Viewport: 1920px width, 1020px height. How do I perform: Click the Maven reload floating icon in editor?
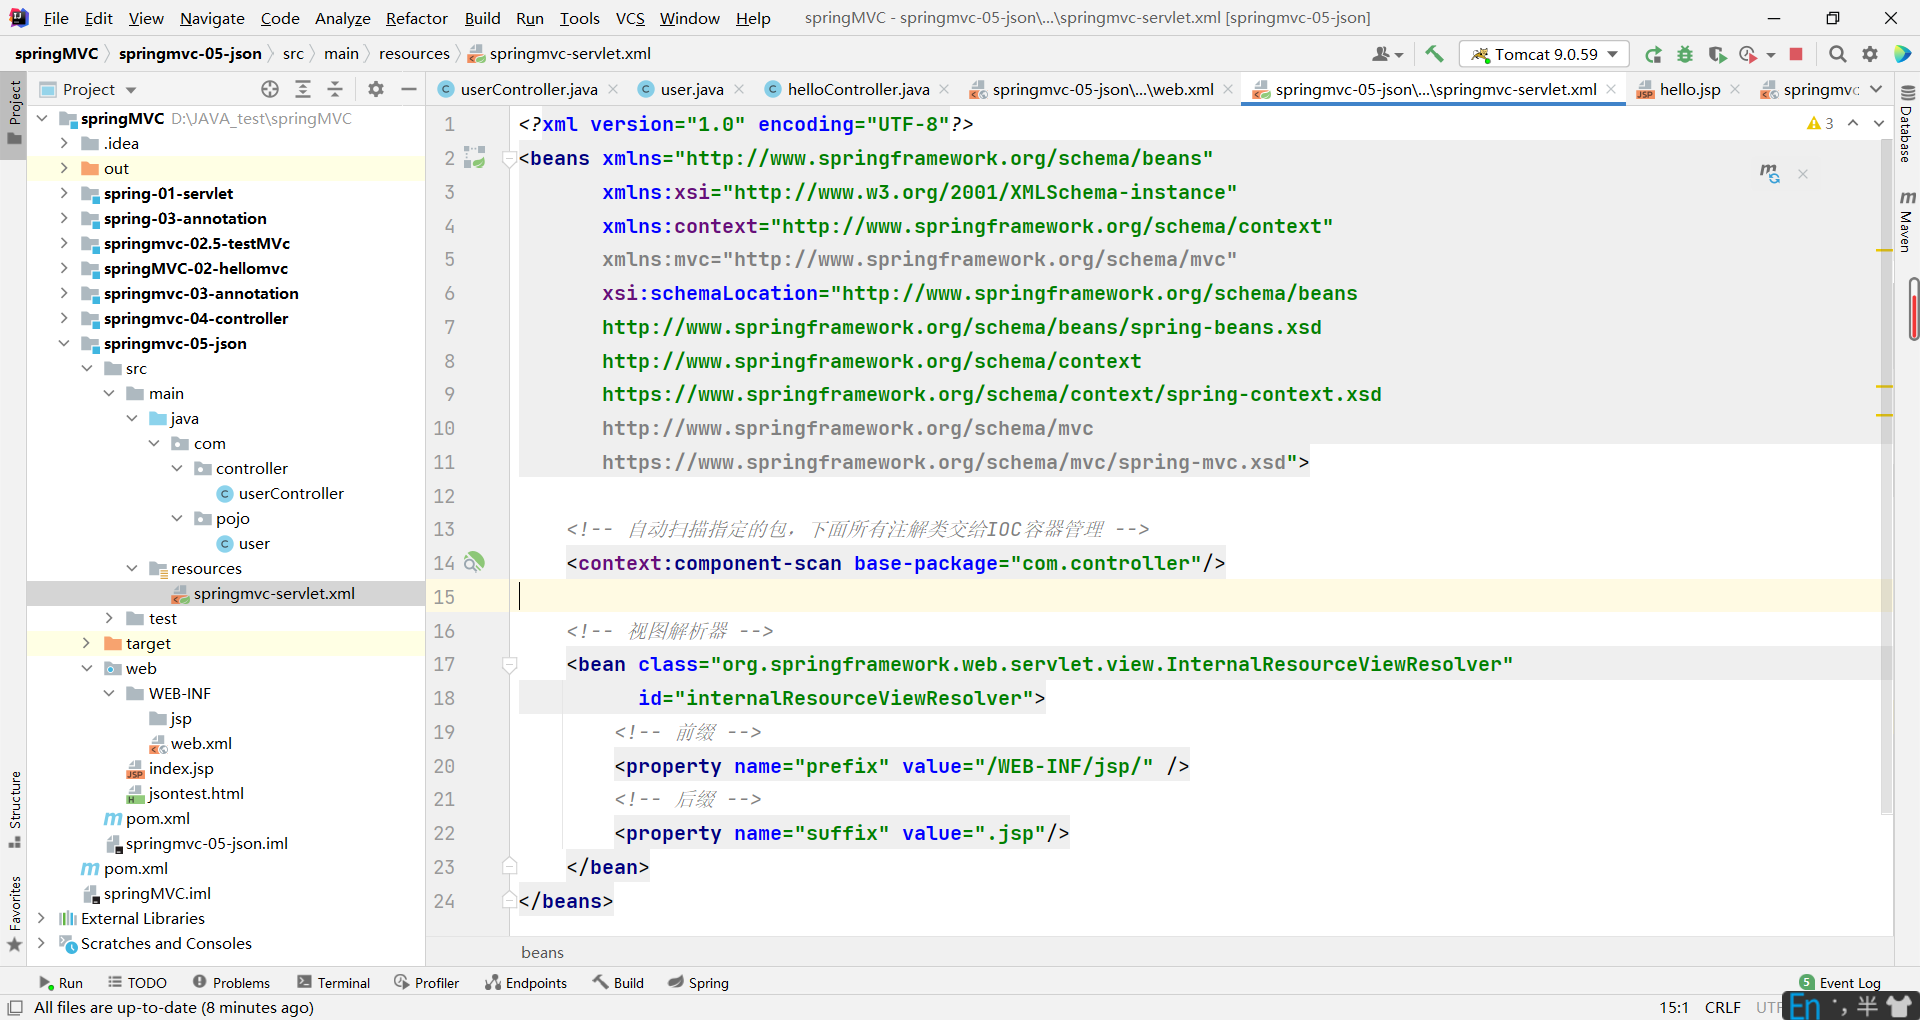click(1769, 174)
